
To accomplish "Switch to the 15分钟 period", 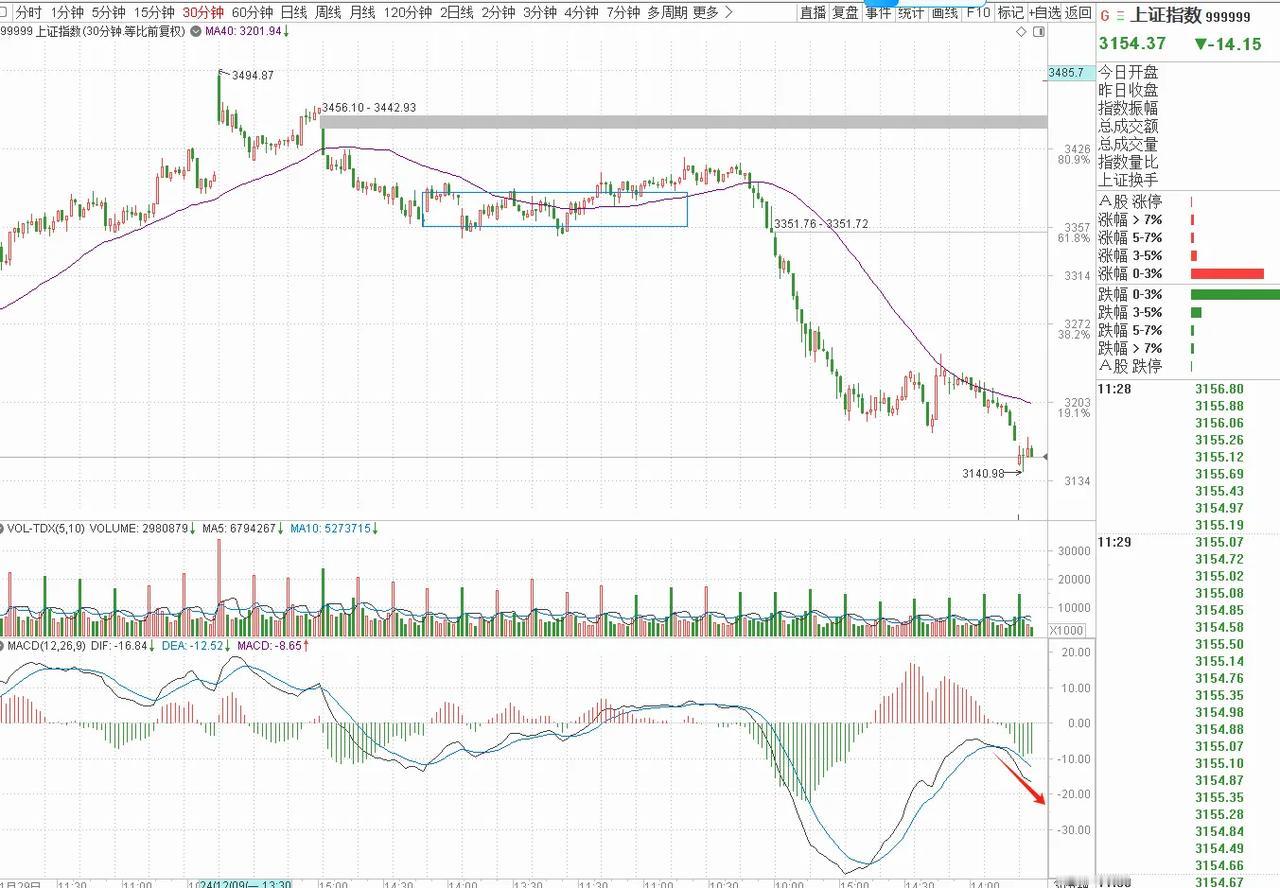I will coord(153,12).
